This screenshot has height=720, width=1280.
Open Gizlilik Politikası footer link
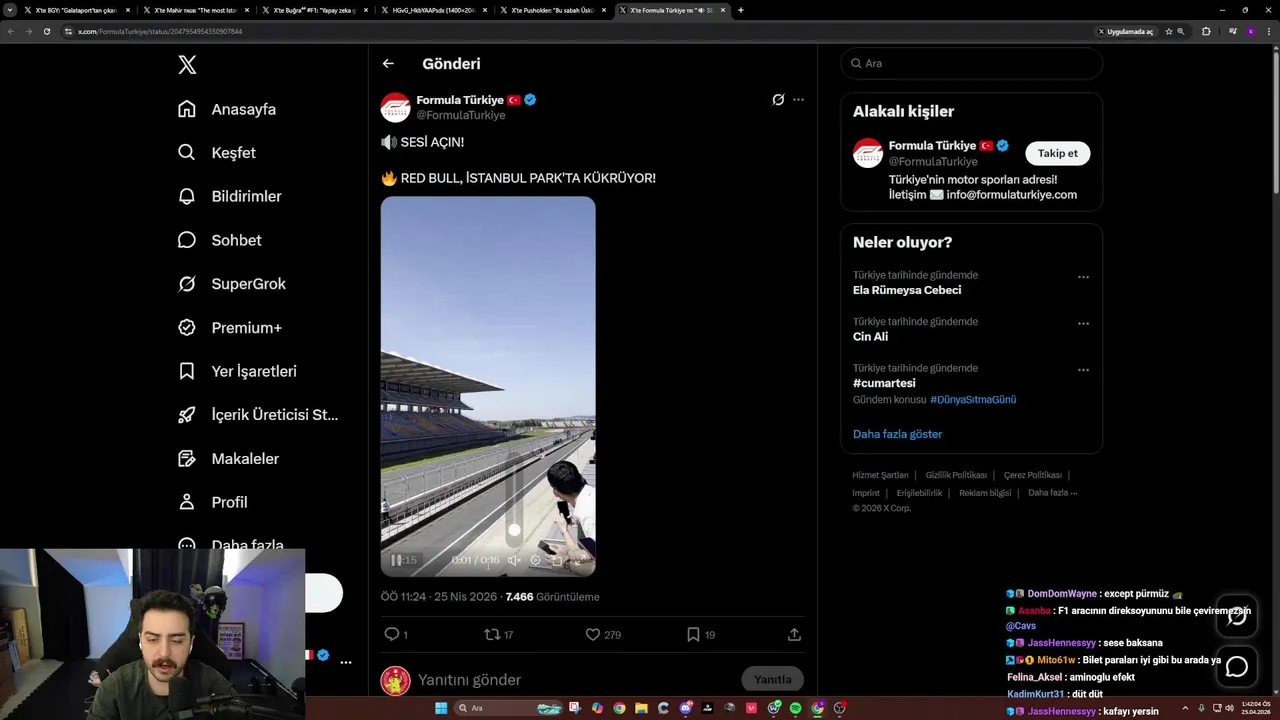coord(956,475)
